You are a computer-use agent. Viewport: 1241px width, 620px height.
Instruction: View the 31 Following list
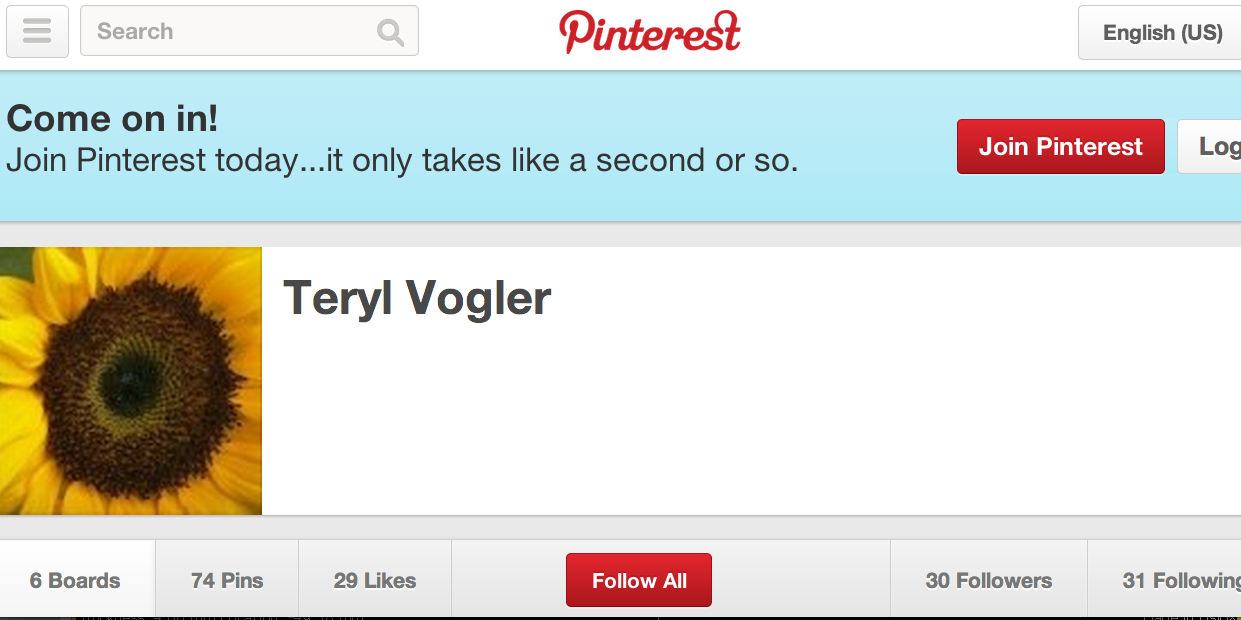tap(1165, 580)
